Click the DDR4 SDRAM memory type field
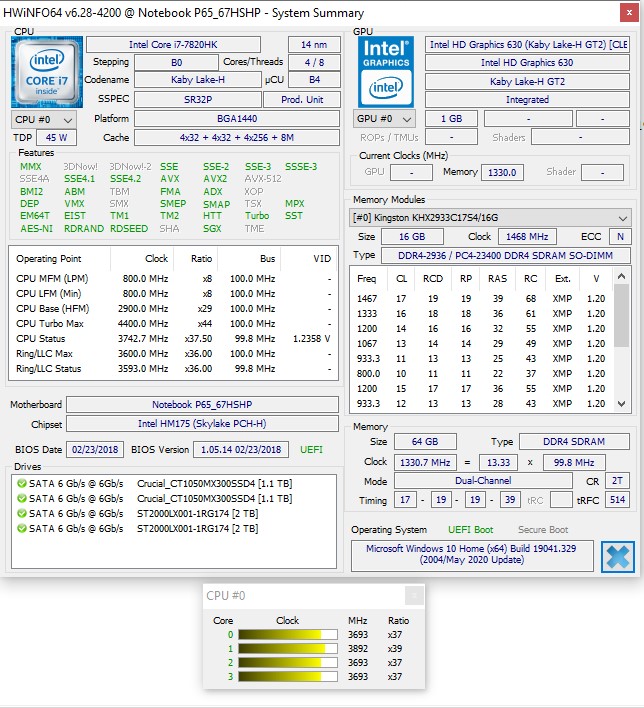Screen dimensions: 644x708 (x=574, y=442)
